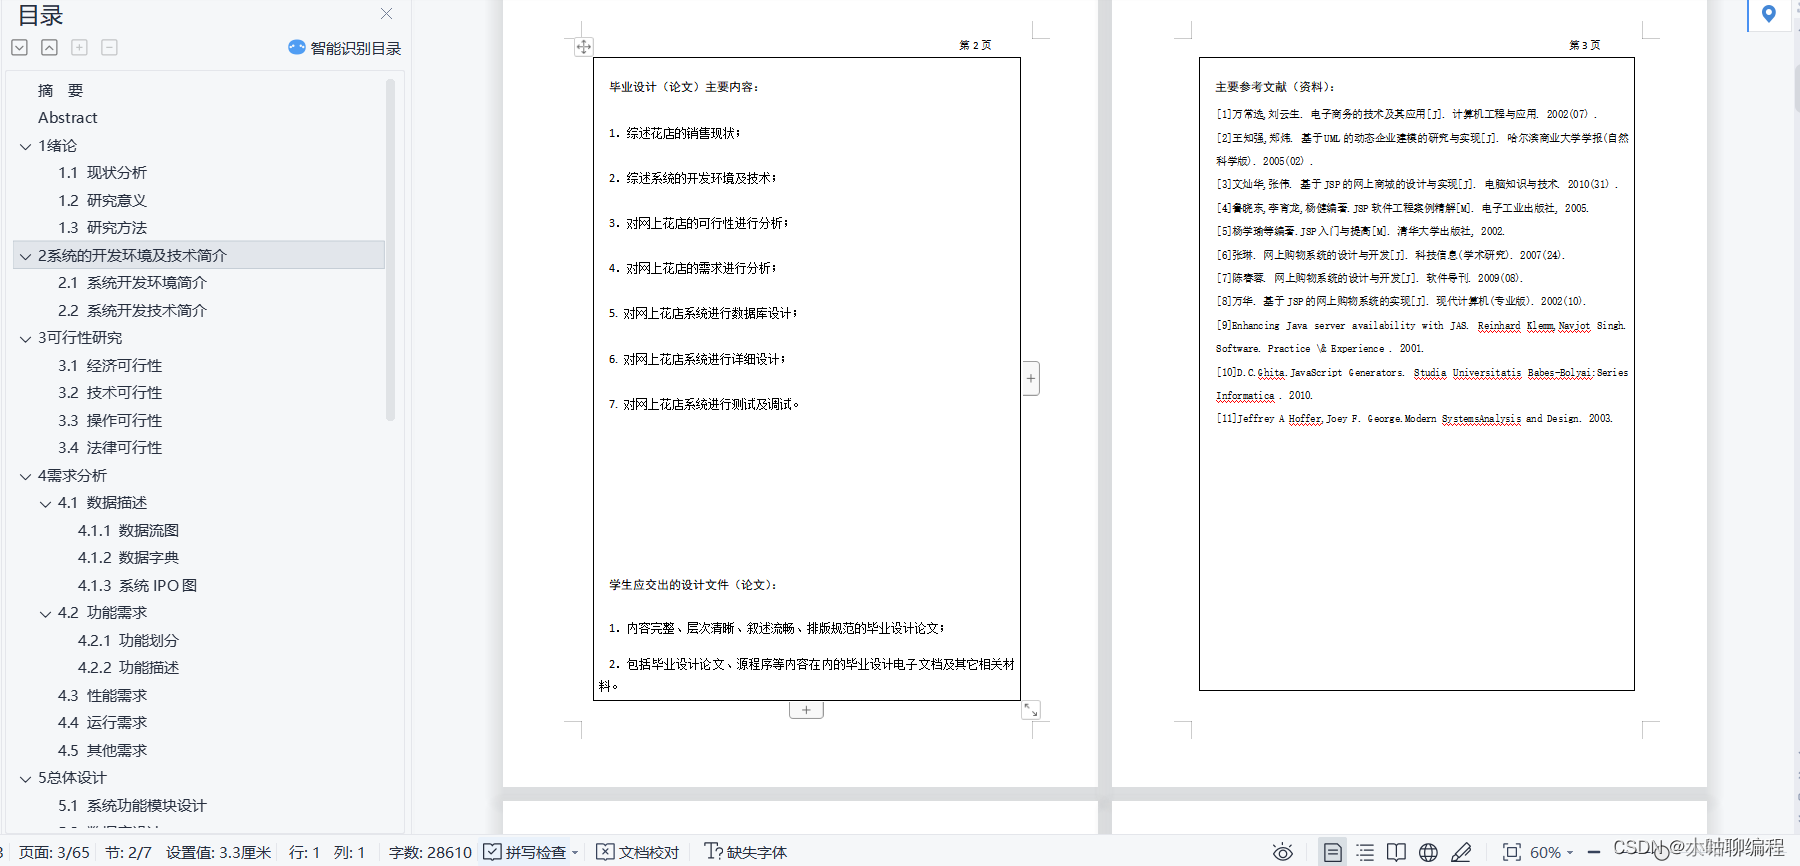
Task: Click 页面: 3/65 in status bar
Action: (54, 852)
